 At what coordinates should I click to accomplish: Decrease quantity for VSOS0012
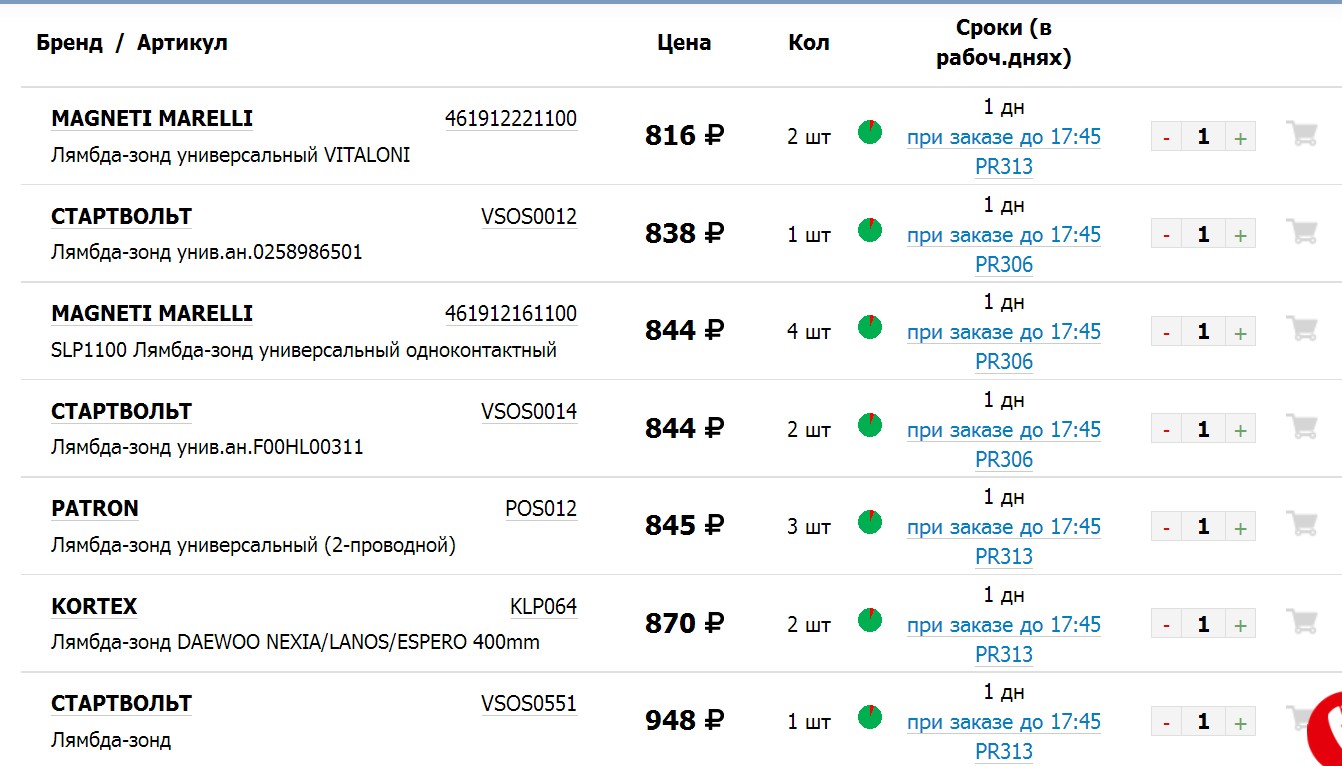tap(1167, 235)
